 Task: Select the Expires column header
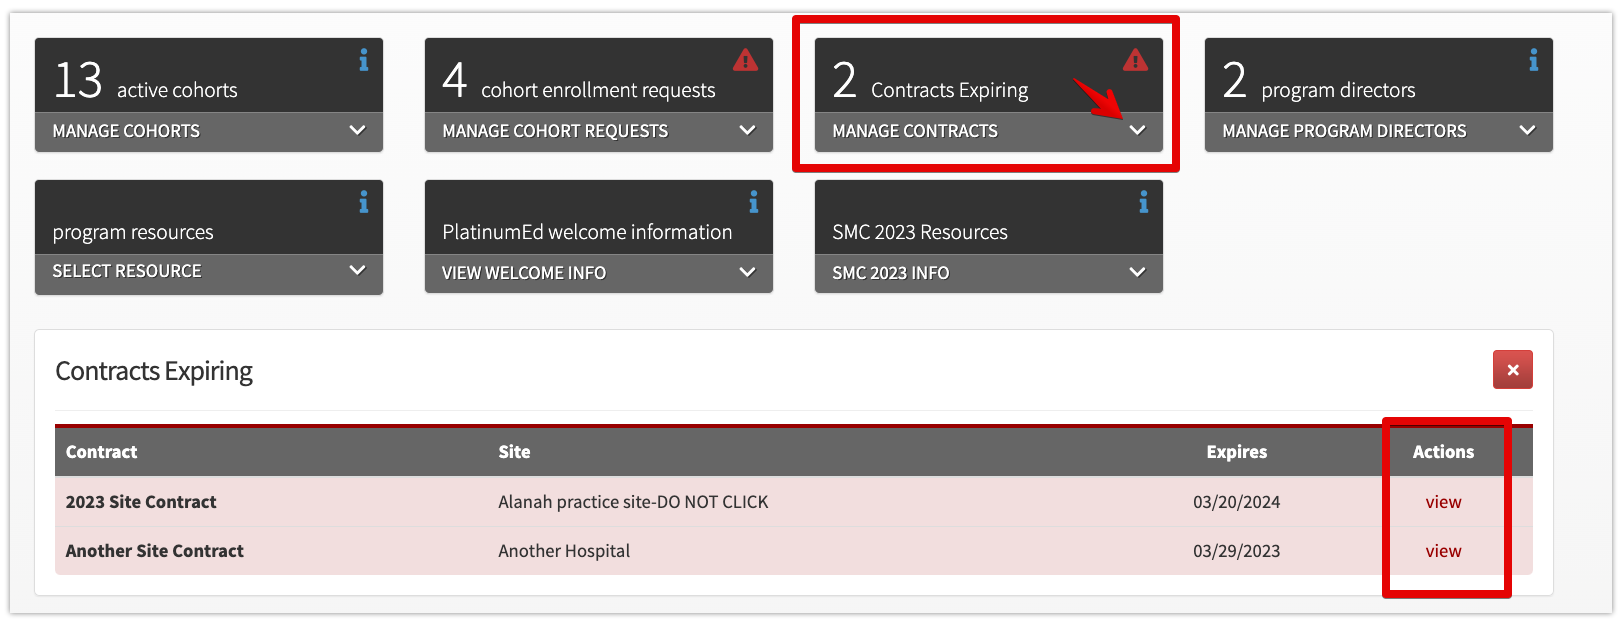coord(1236,452)
